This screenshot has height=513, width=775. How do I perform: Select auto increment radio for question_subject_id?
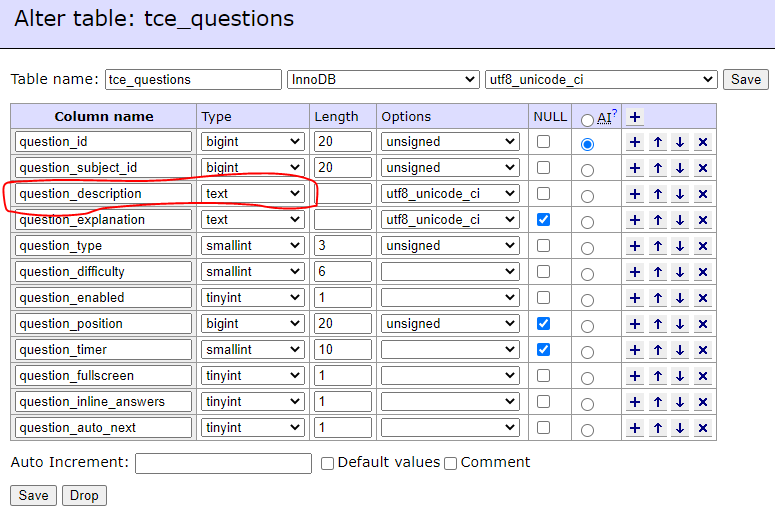tap(587, 171)
